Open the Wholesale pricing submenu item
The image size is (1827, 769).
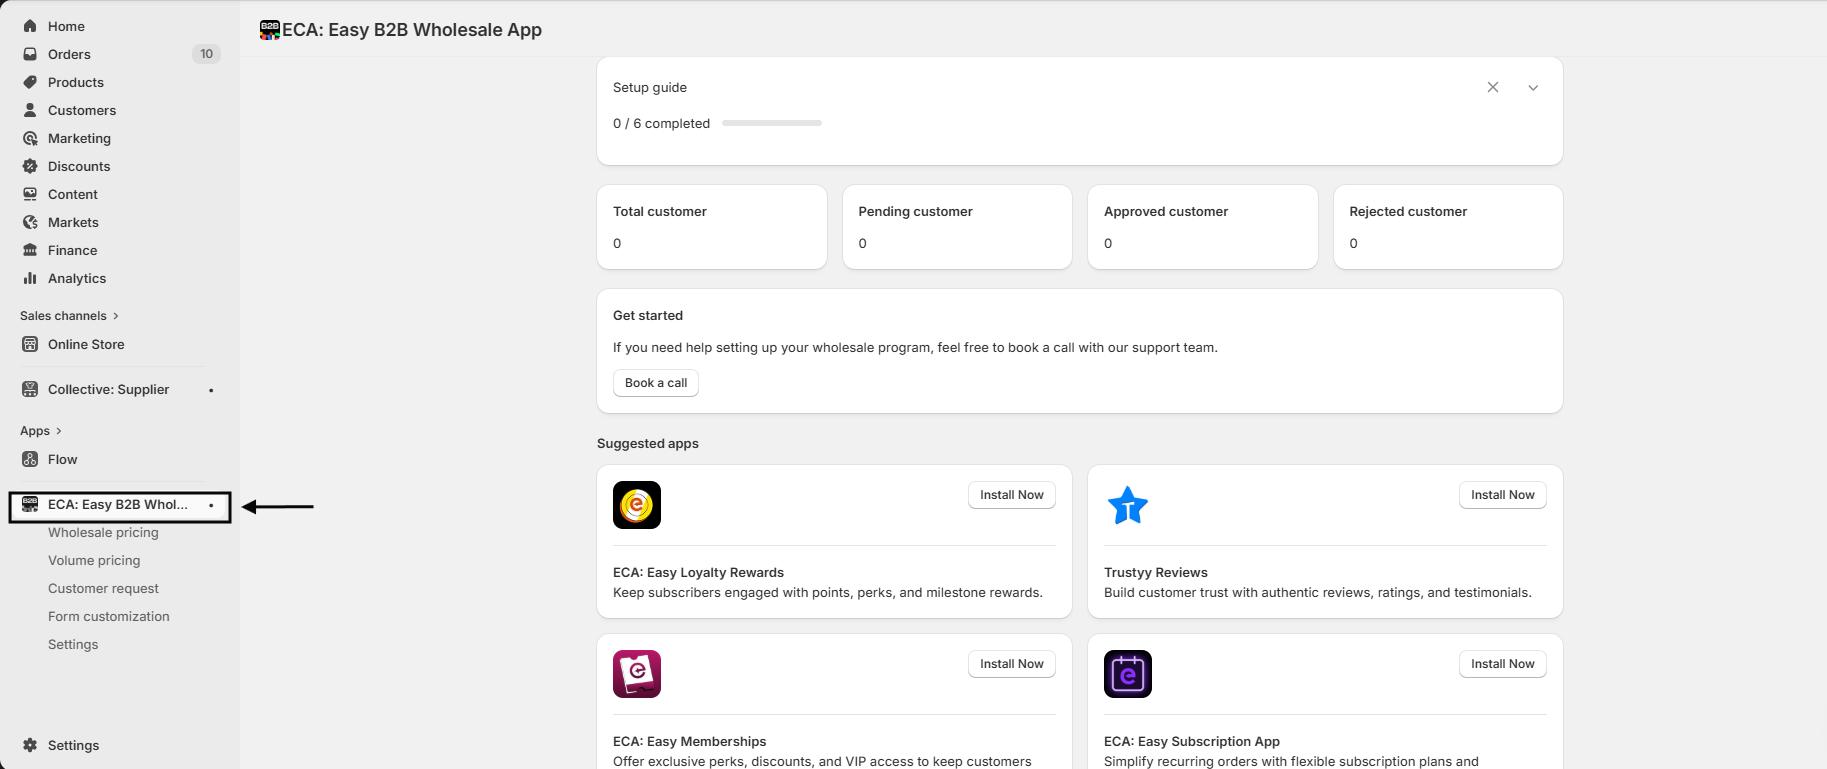pyautogui.click(x=103, y=533)
